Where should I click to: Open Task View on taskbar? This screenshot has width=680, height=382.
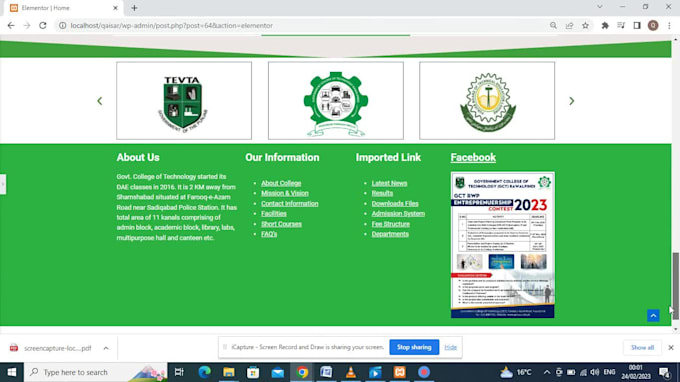179,372
